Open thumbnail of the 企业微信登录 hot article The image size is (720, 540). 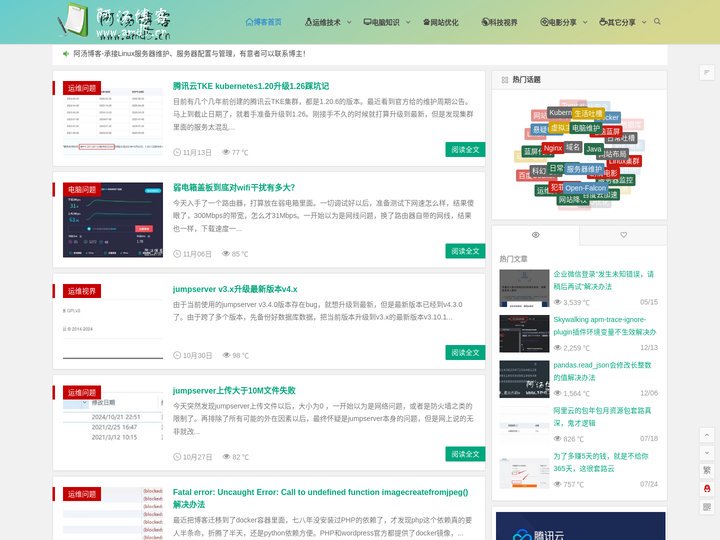click(x=524, y=288)
